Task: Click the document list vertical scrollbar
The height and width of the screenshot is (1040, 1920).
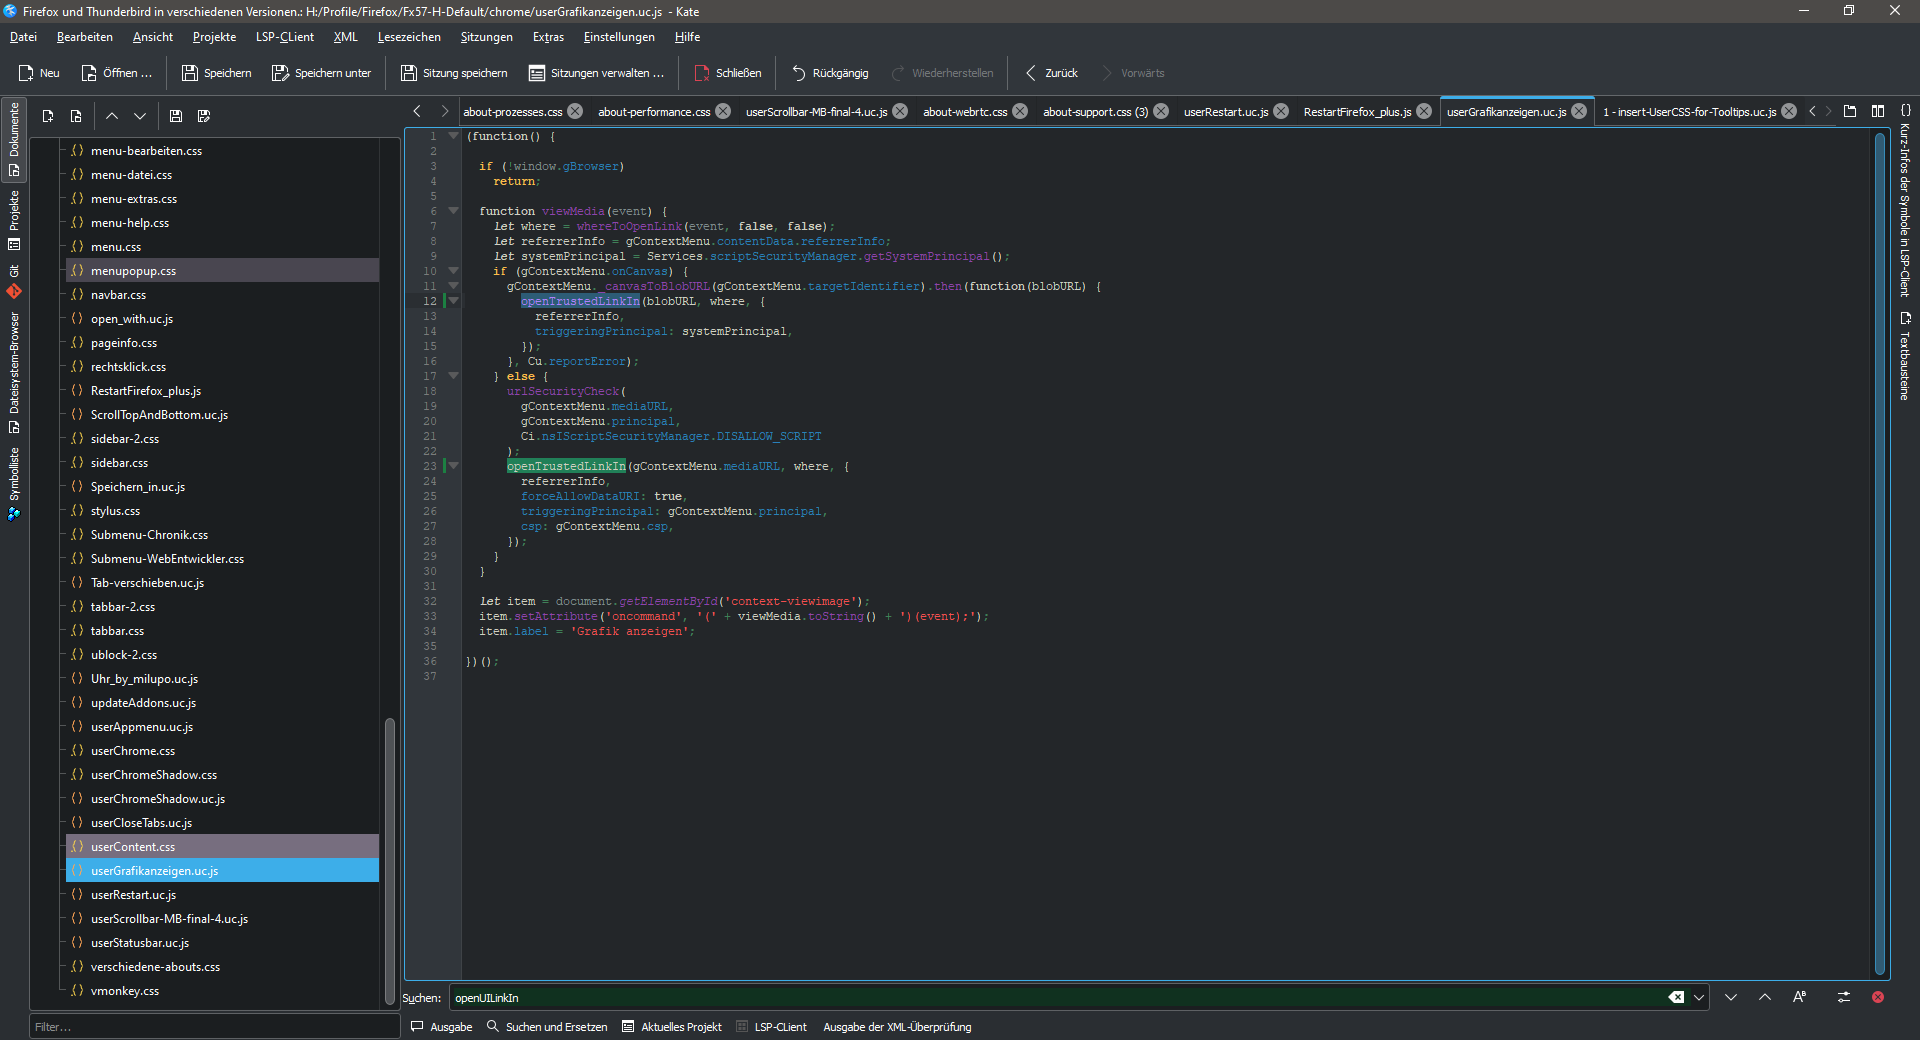Action: [390, 860]
